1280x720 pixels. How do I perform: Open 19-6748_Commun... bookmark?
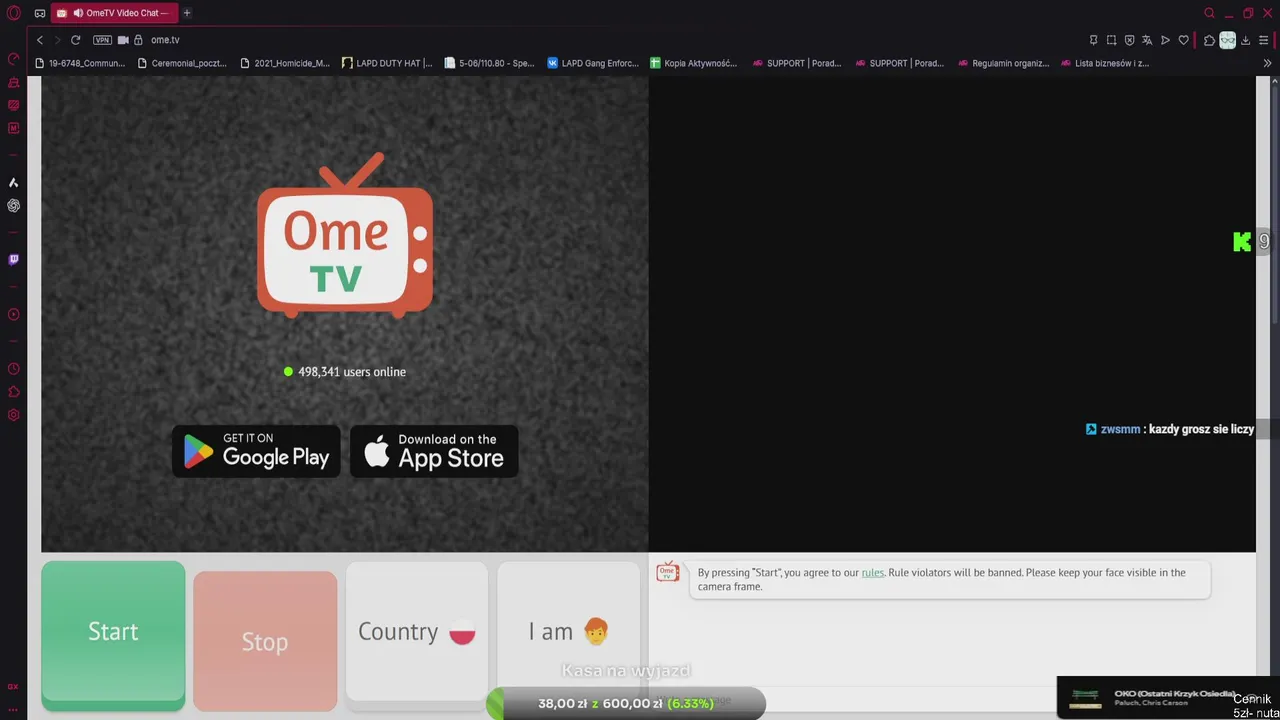click(80, 63)
